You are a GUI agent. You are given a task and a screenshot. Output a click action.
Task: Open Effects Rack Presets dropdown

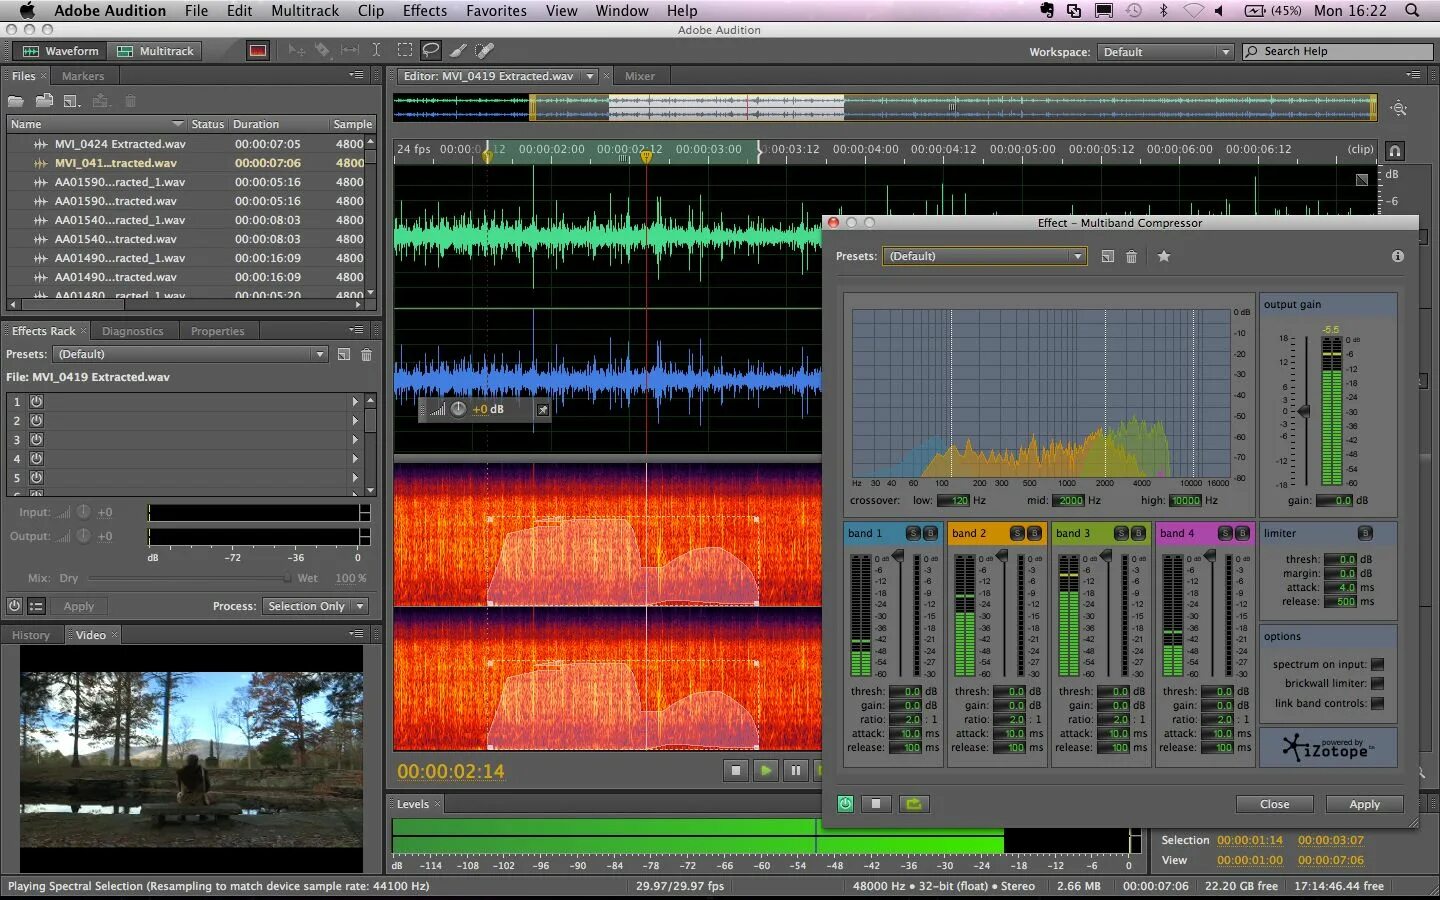tap(190, 354)
